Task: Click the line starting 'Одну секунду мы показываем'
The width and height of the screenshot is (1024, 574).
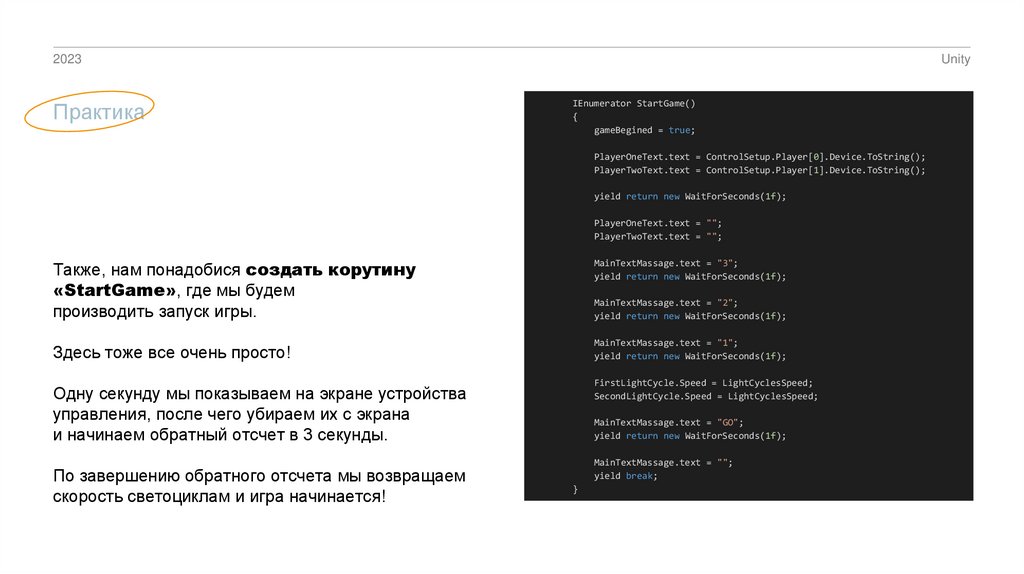Action: pyautogui.click(x=259, y=394)
